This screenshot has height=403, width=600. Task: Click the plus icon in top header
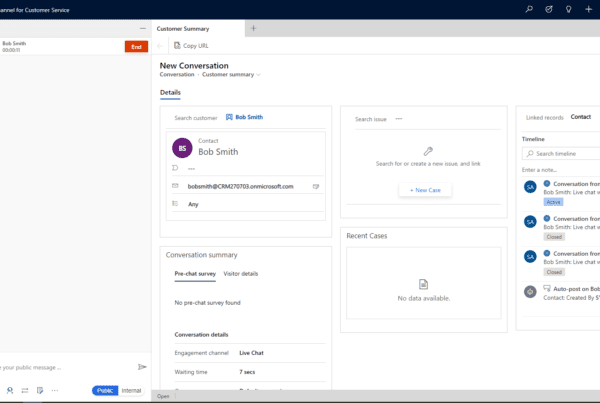(589, 9)
